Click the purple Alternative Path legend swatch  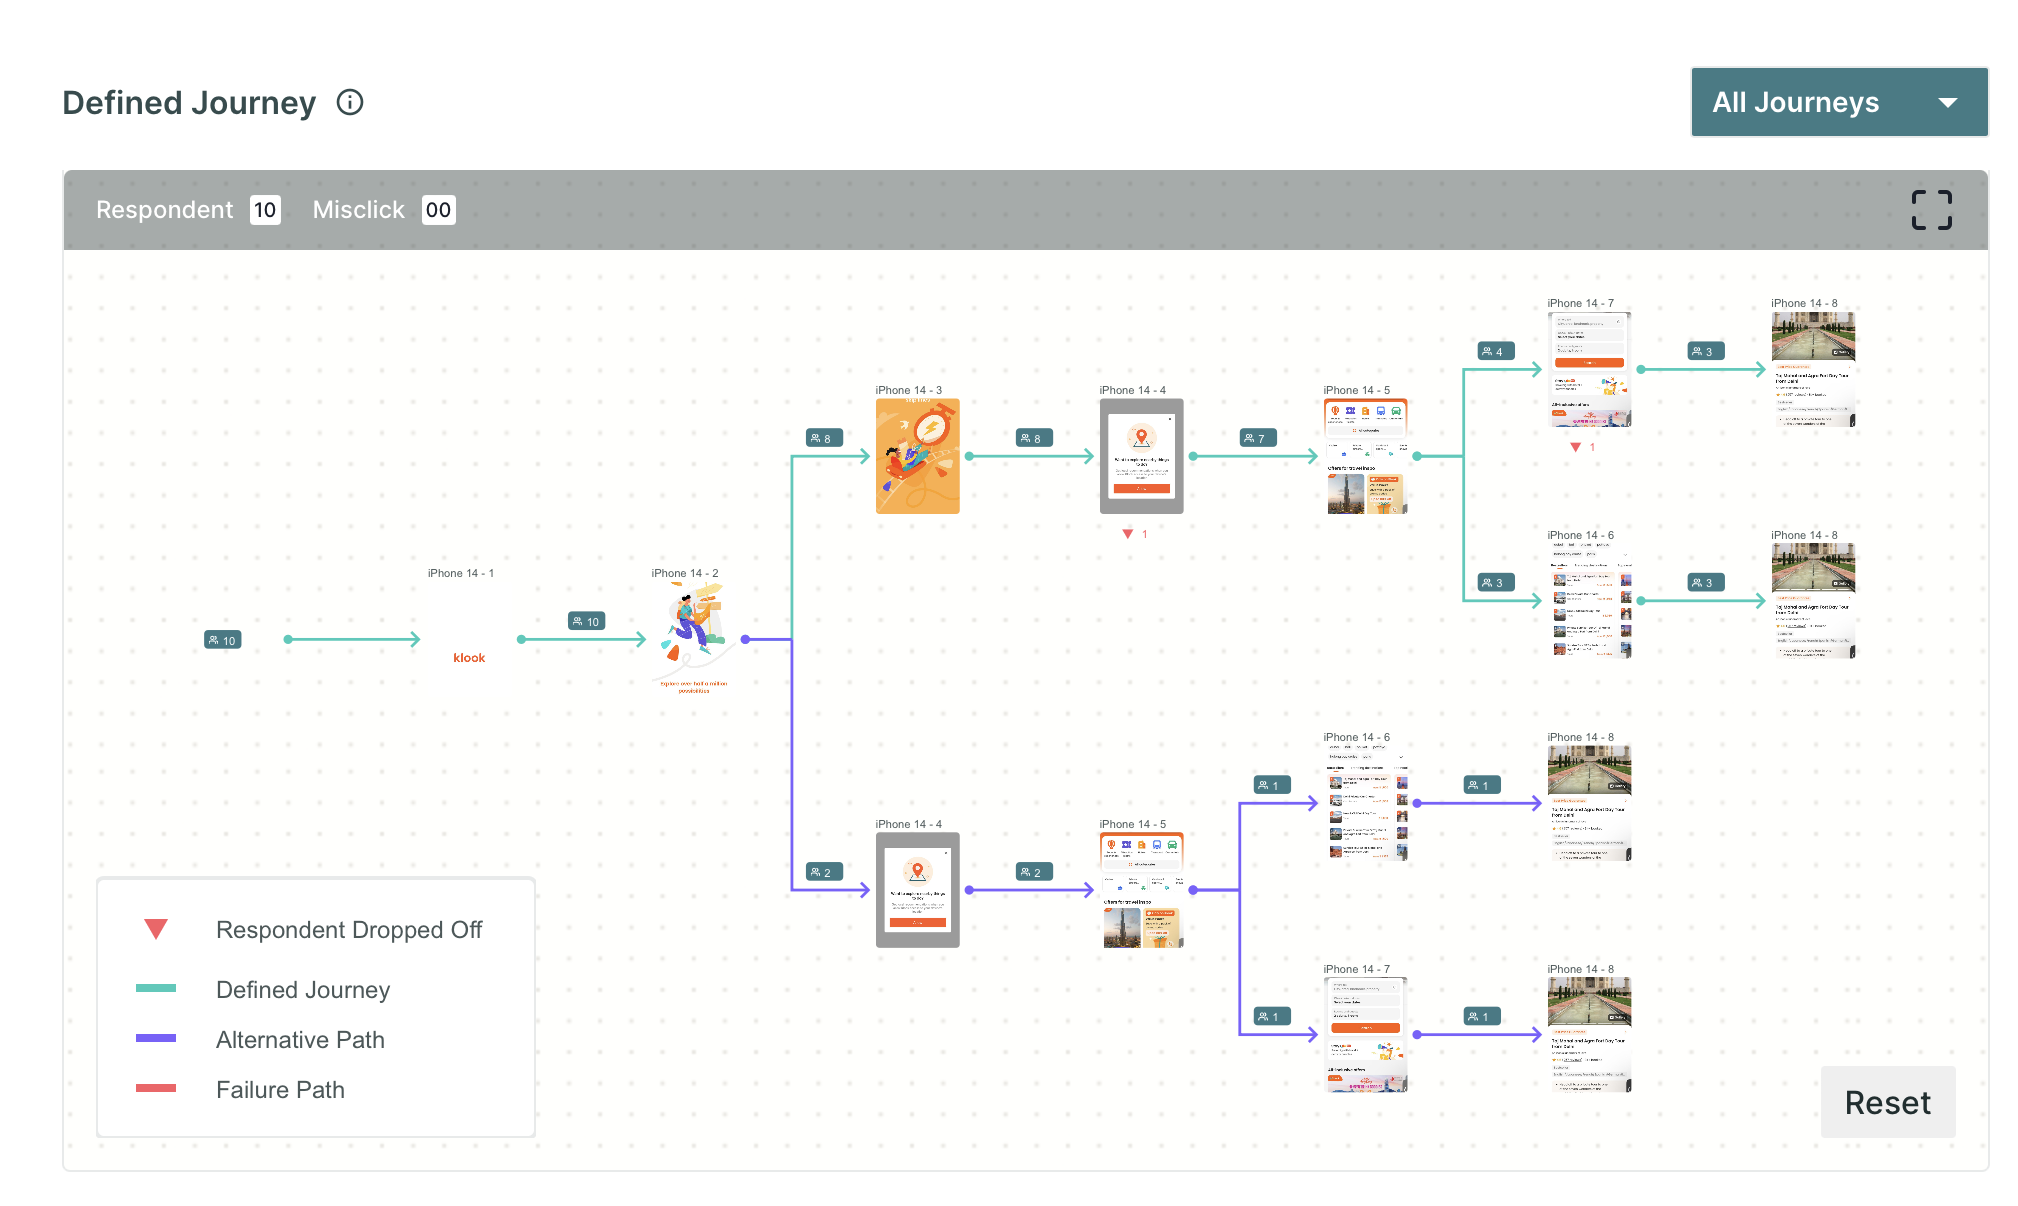tap(156, 1038)
